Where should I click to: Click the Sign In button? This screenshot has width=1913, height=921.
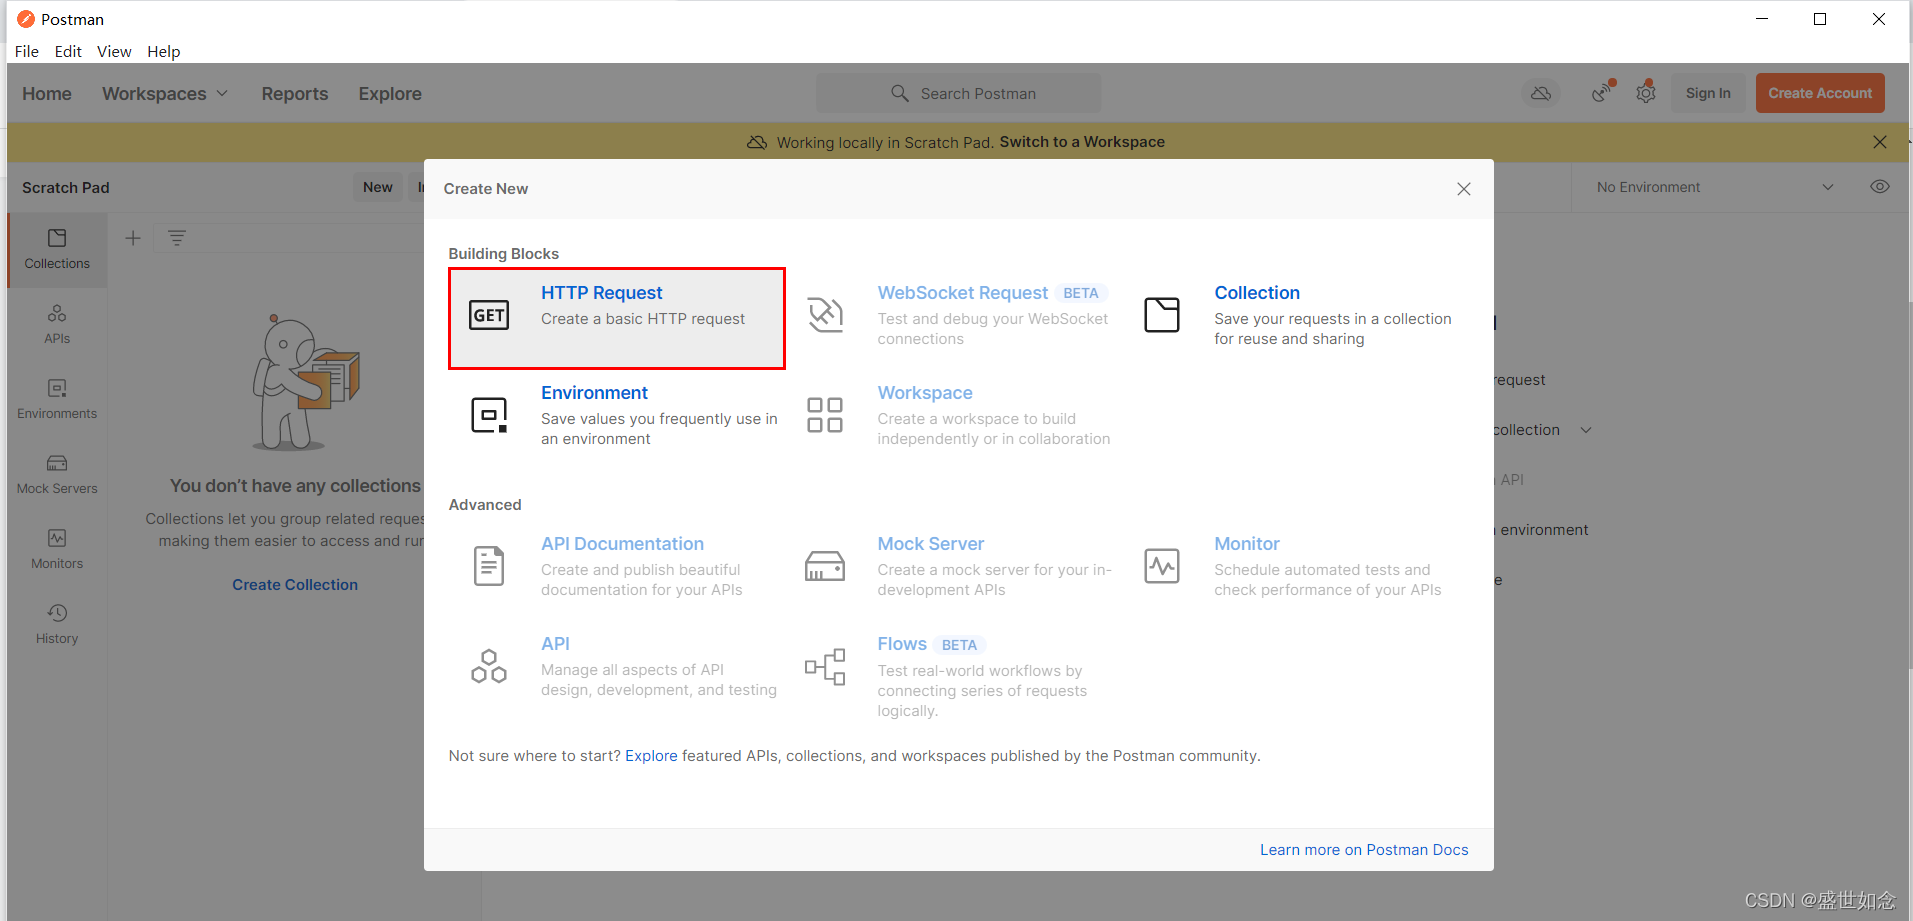[x=1708, y=93]
